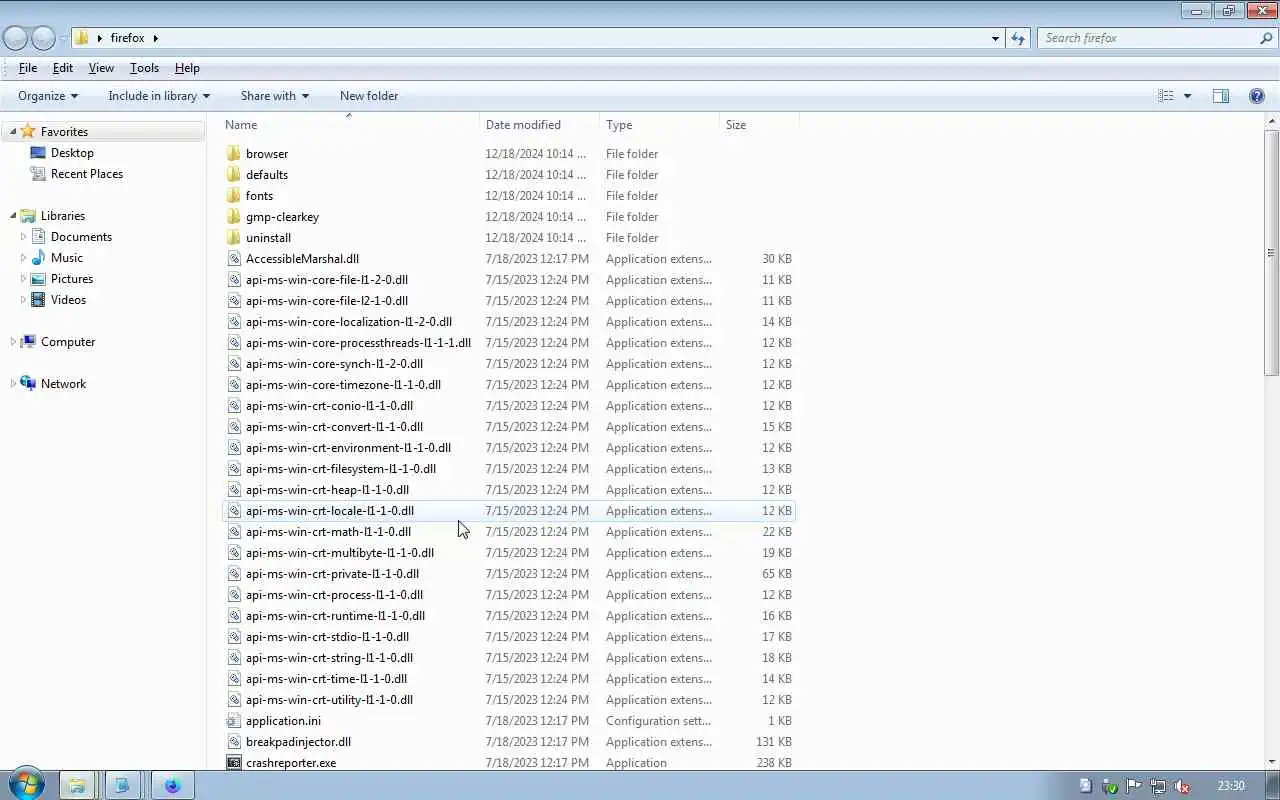Click the Recent Places icon
The width and height of the screenshot is (1280, 800).
pos(38,173)
